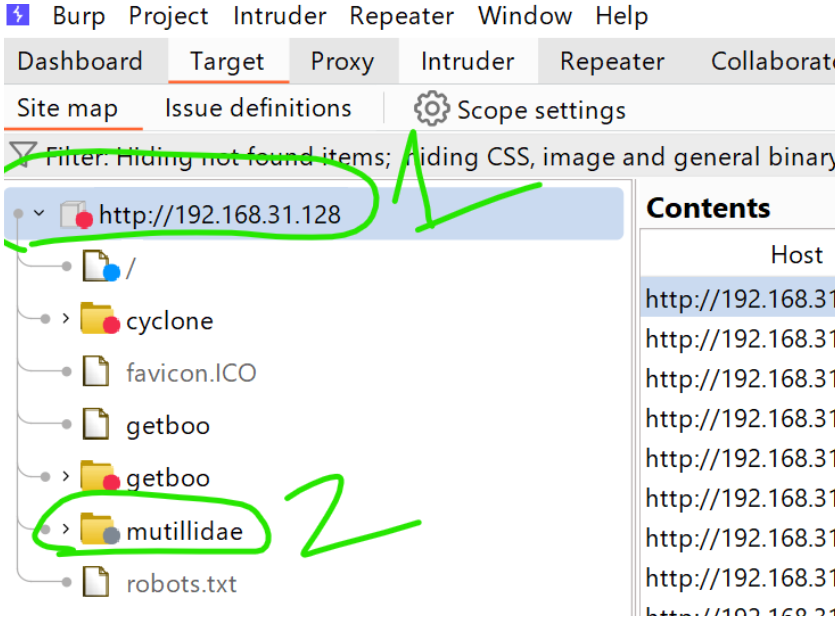Select the highlighted first Contents host row
The height and width of the screenshot is (620, 839).
[738, 297]
